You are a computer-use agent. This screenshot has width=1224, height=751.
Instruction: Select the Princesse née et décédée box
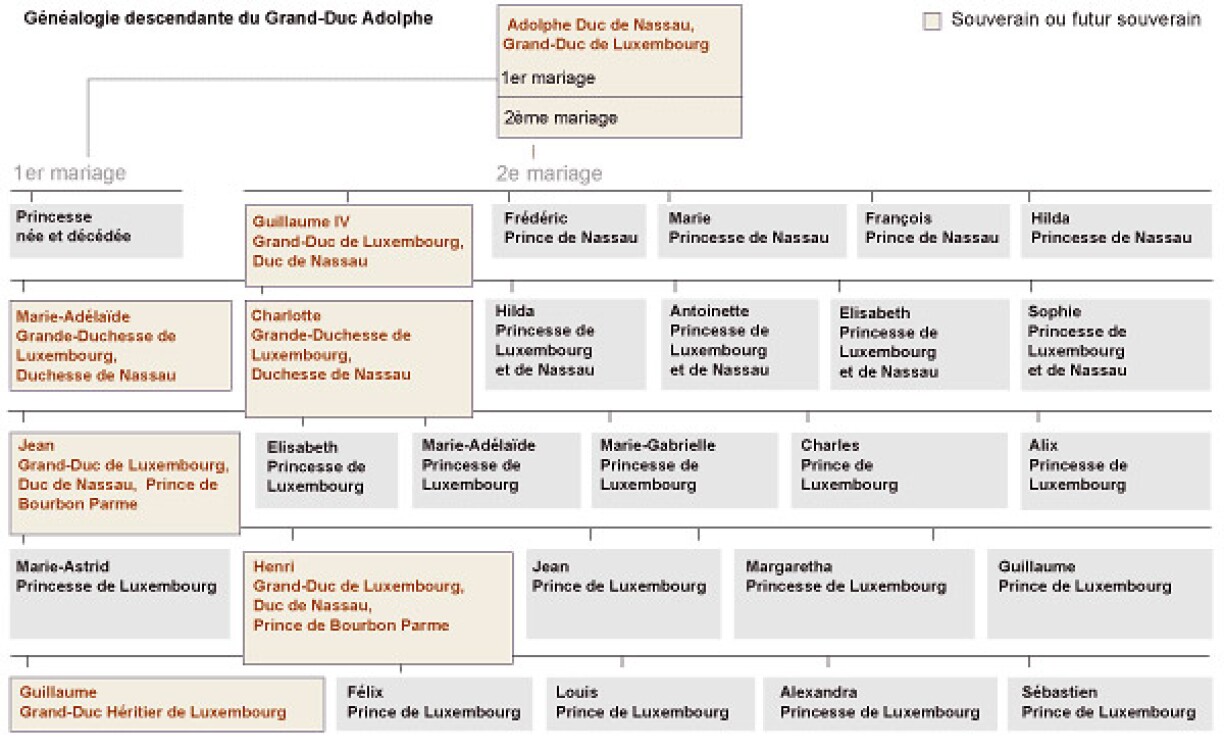pos(97,230)
